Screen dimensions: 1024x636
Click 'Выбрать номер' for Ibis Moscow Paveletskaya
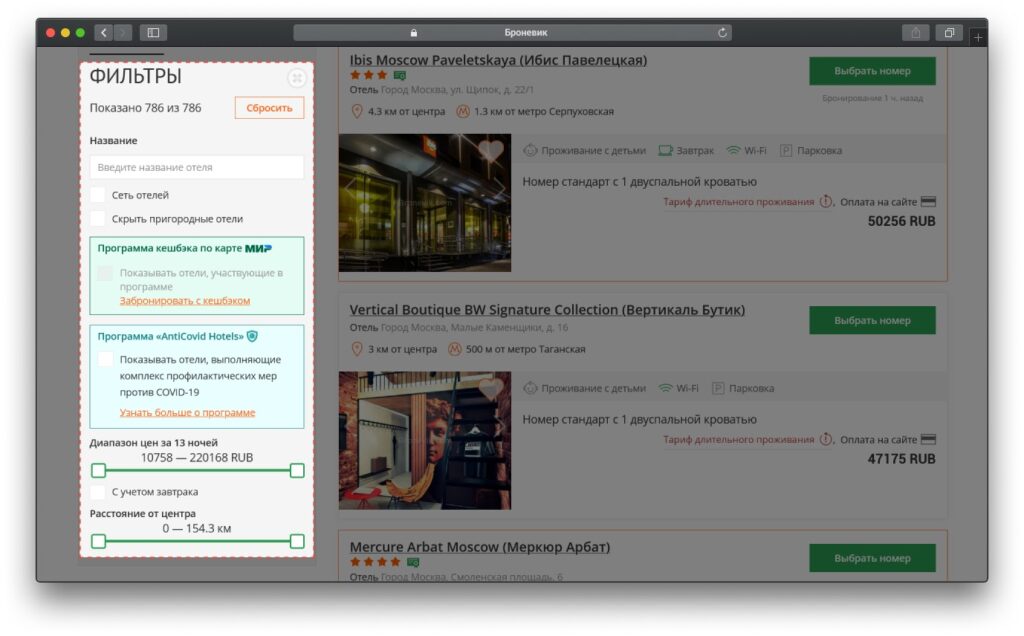872,71
